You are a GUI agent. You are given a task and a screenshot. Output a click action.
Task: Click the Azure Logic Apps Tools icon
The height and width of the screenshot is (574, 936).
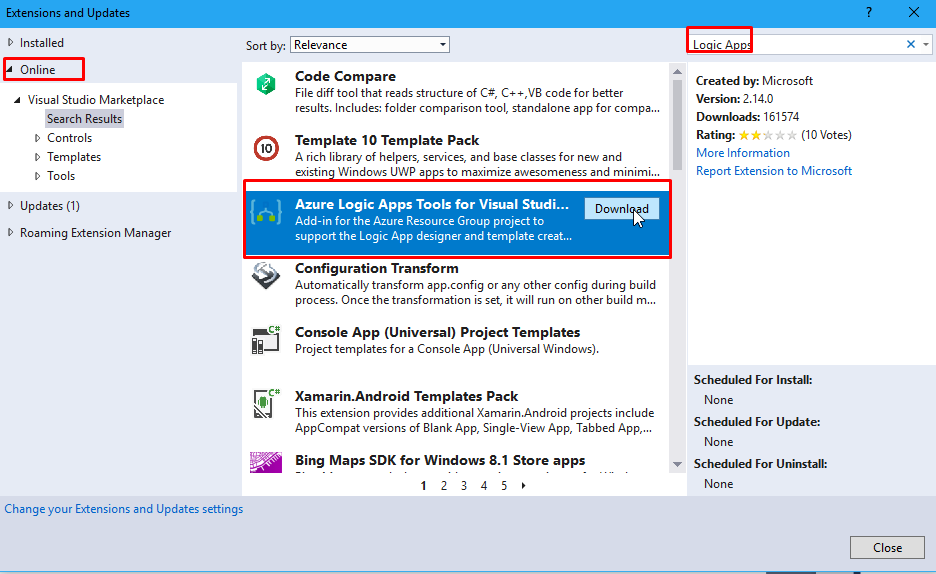point(266,212)
